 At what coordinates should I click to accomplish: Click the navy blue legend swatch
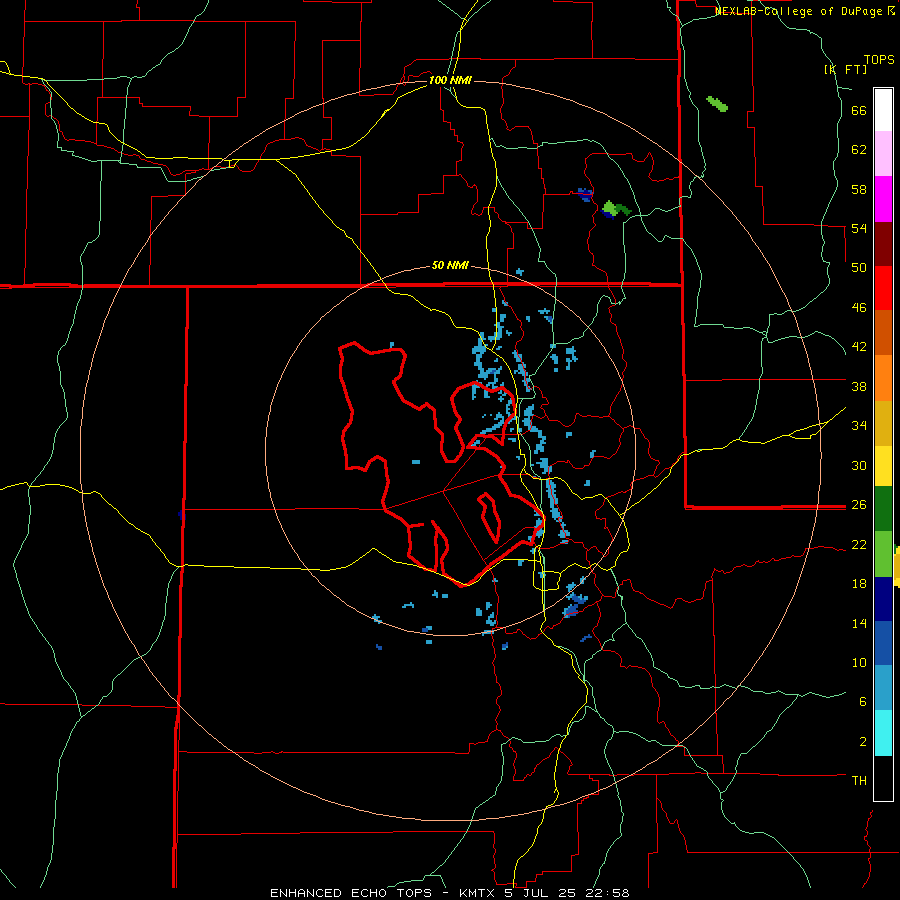pyautogui.click(x=883, y=599)
